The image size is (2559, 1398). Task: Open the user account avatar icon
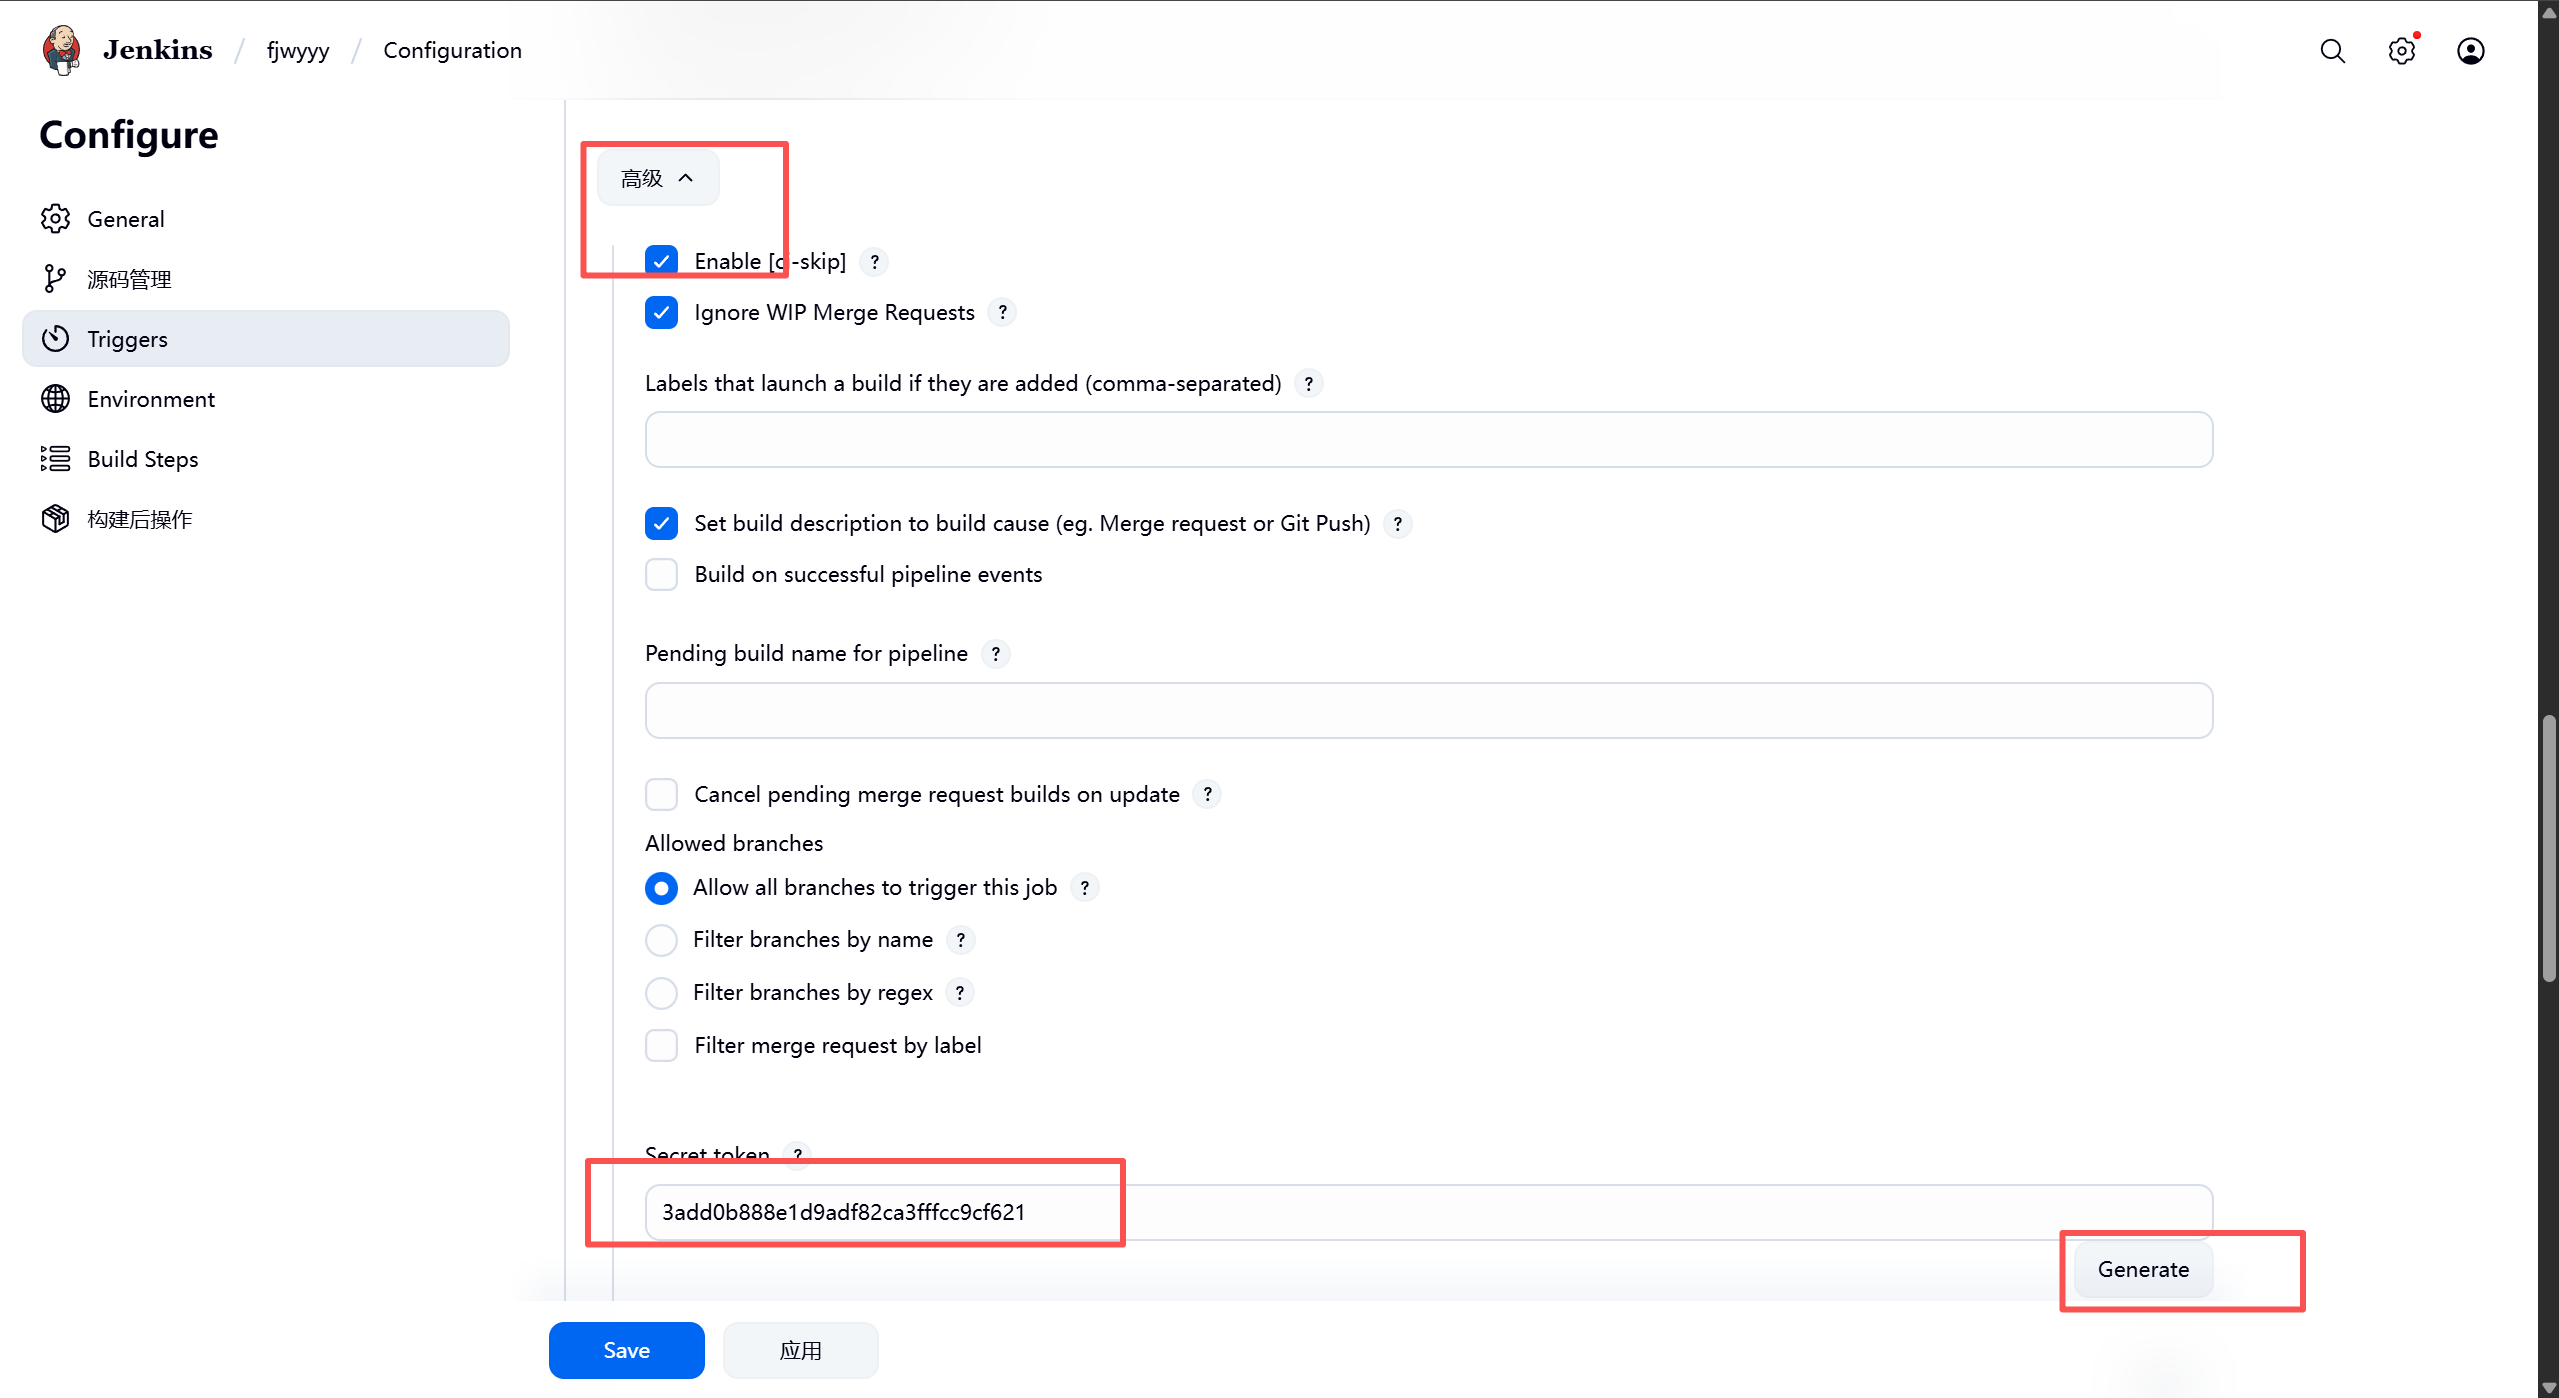click(x=2470, y=51)
